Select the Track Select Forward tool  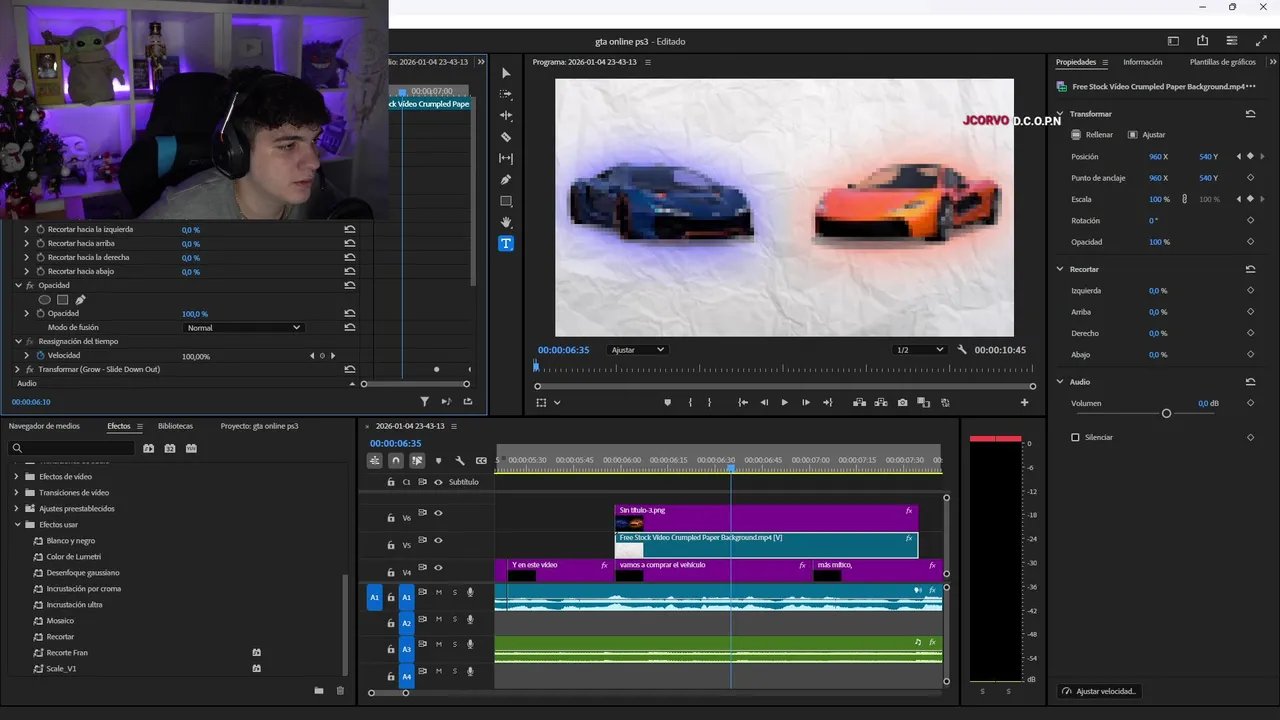(x=506, y=94)
